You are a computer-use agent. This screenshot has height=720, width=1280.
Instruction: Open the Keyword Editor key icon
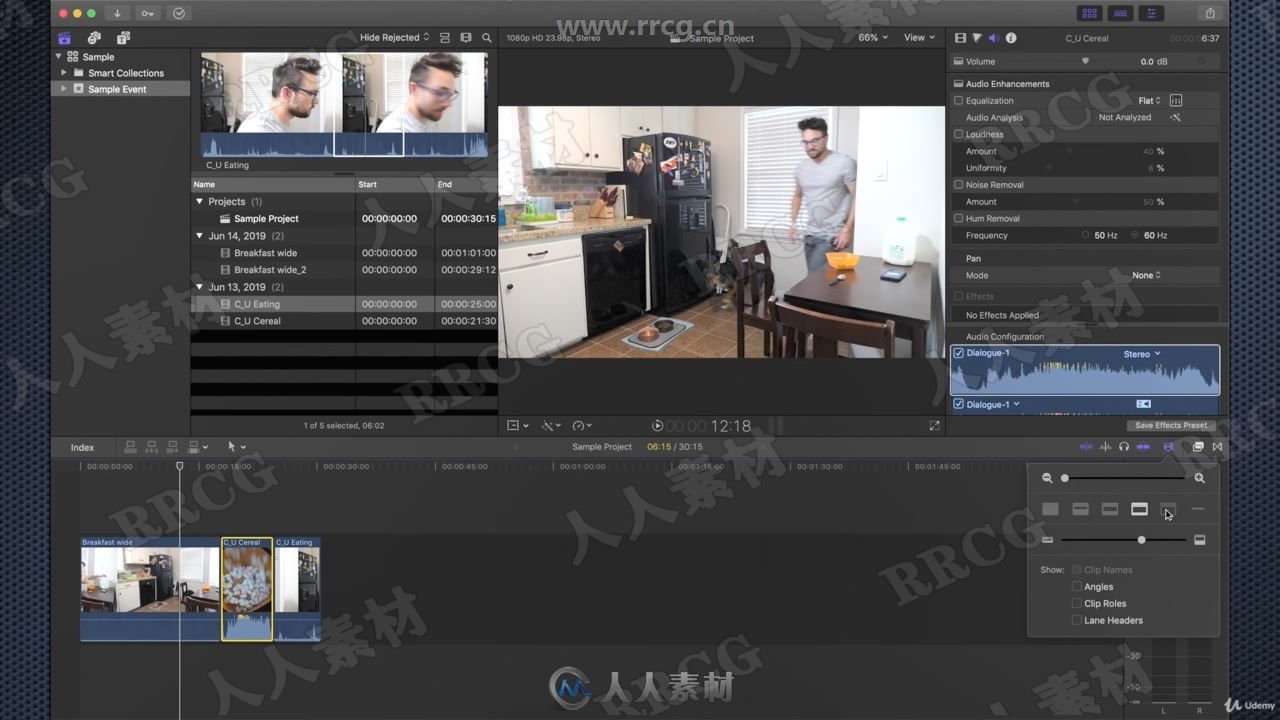click(148, 13)
